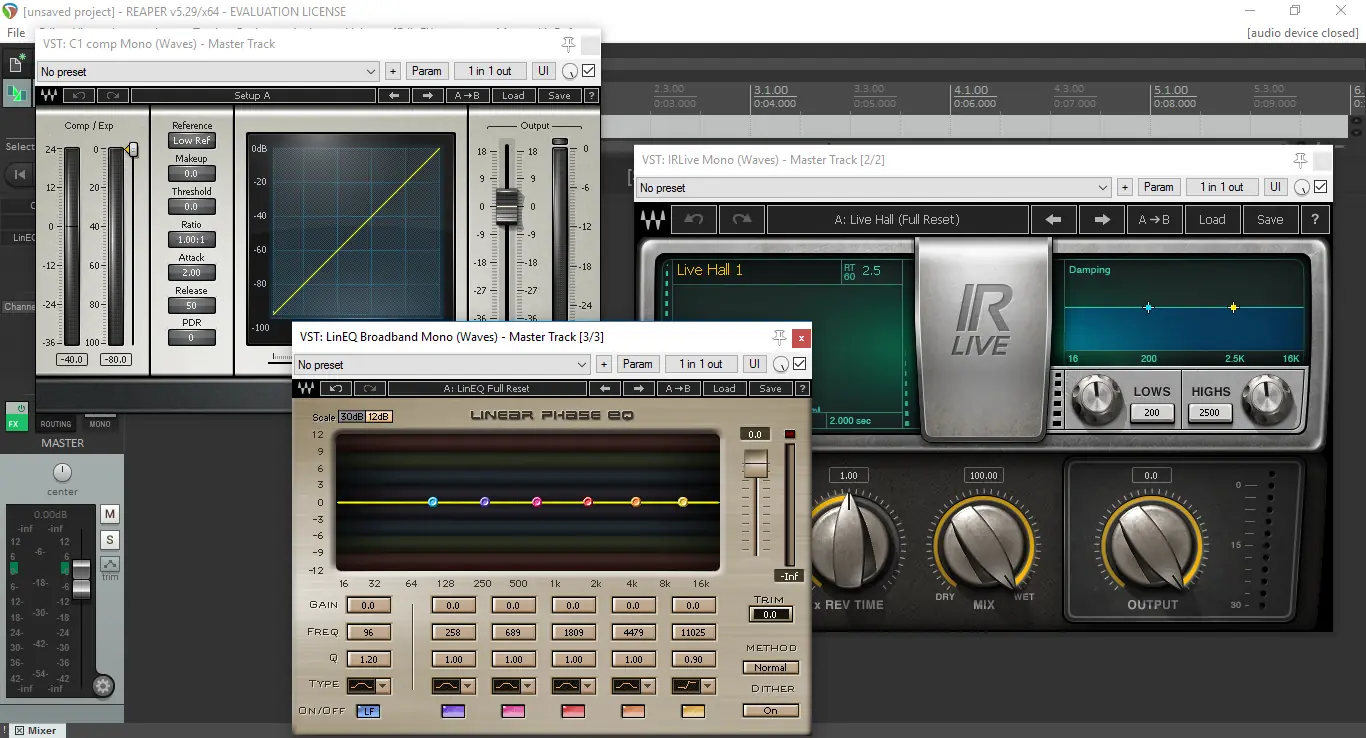1366x738 pixels.
Task: Open the LinEQ Full Reset preset menu
Action: [x=487, y=388]
